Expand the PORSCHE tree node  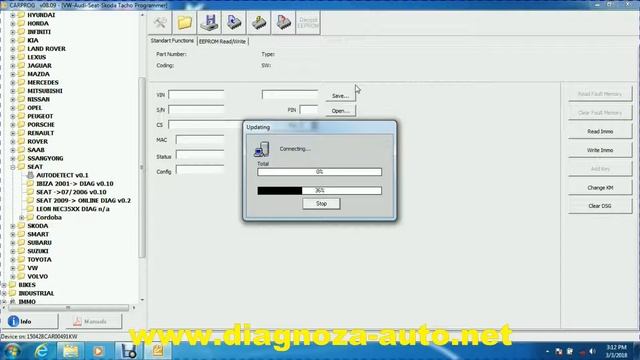pos(13,124)
